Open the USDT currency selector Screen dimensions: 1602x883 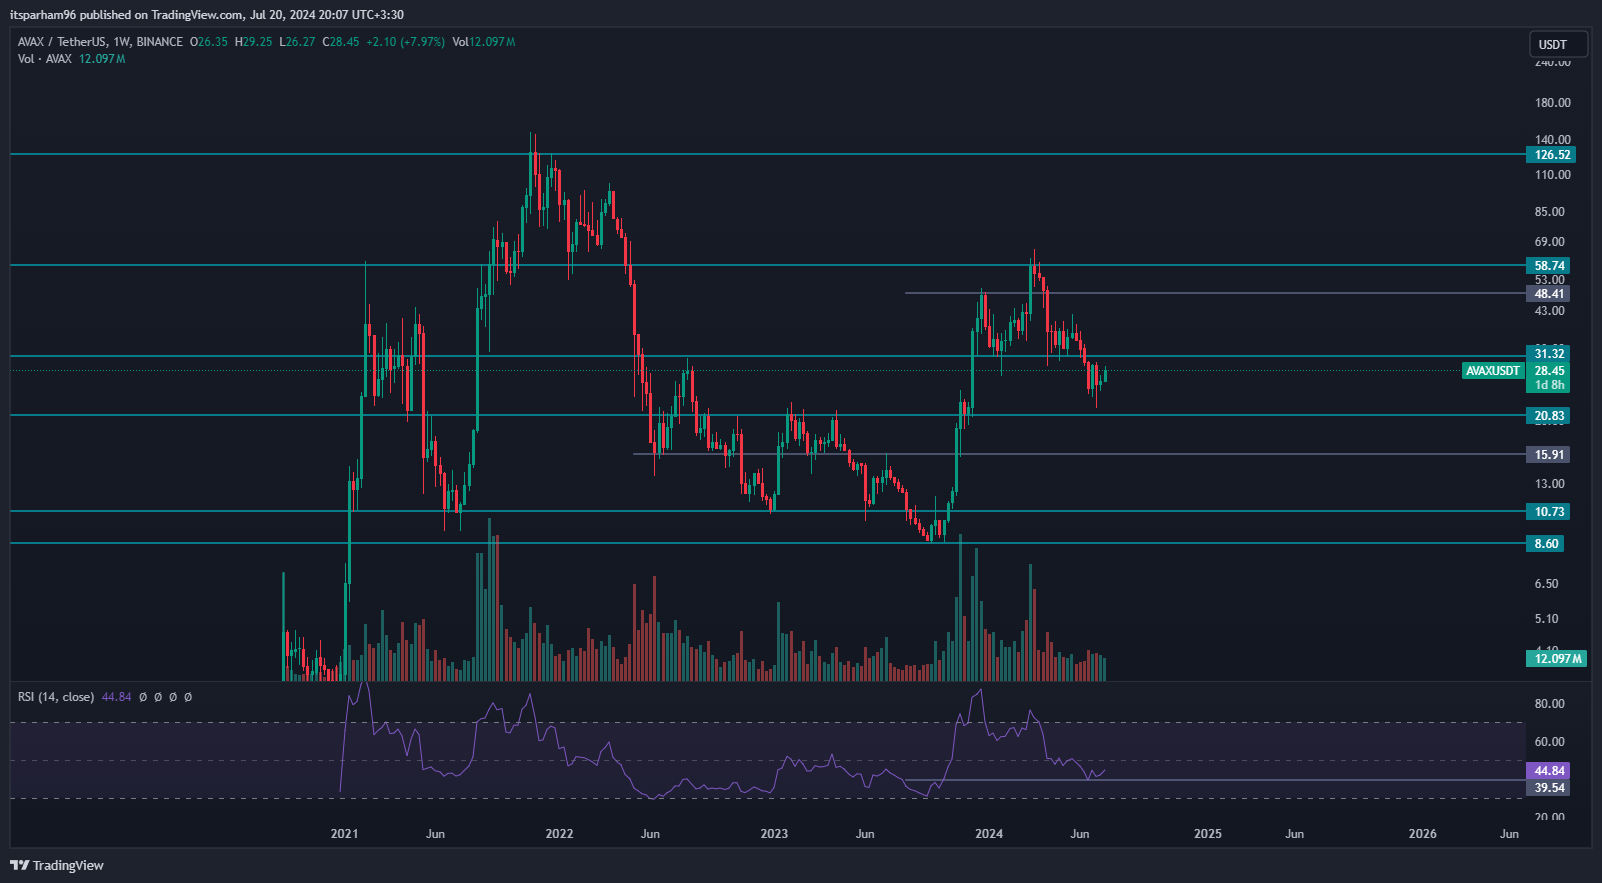tap(1558, 44)
